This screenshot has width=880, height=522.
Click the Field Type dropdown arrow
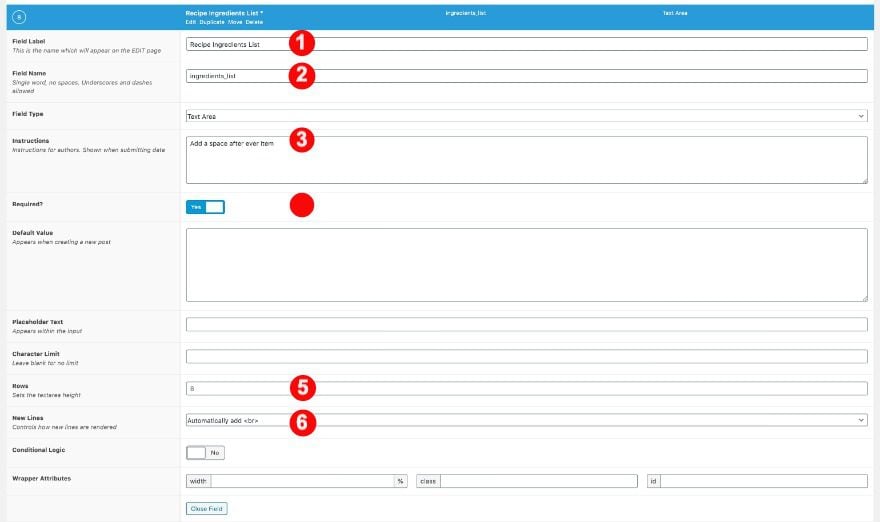tap(861, 116)
